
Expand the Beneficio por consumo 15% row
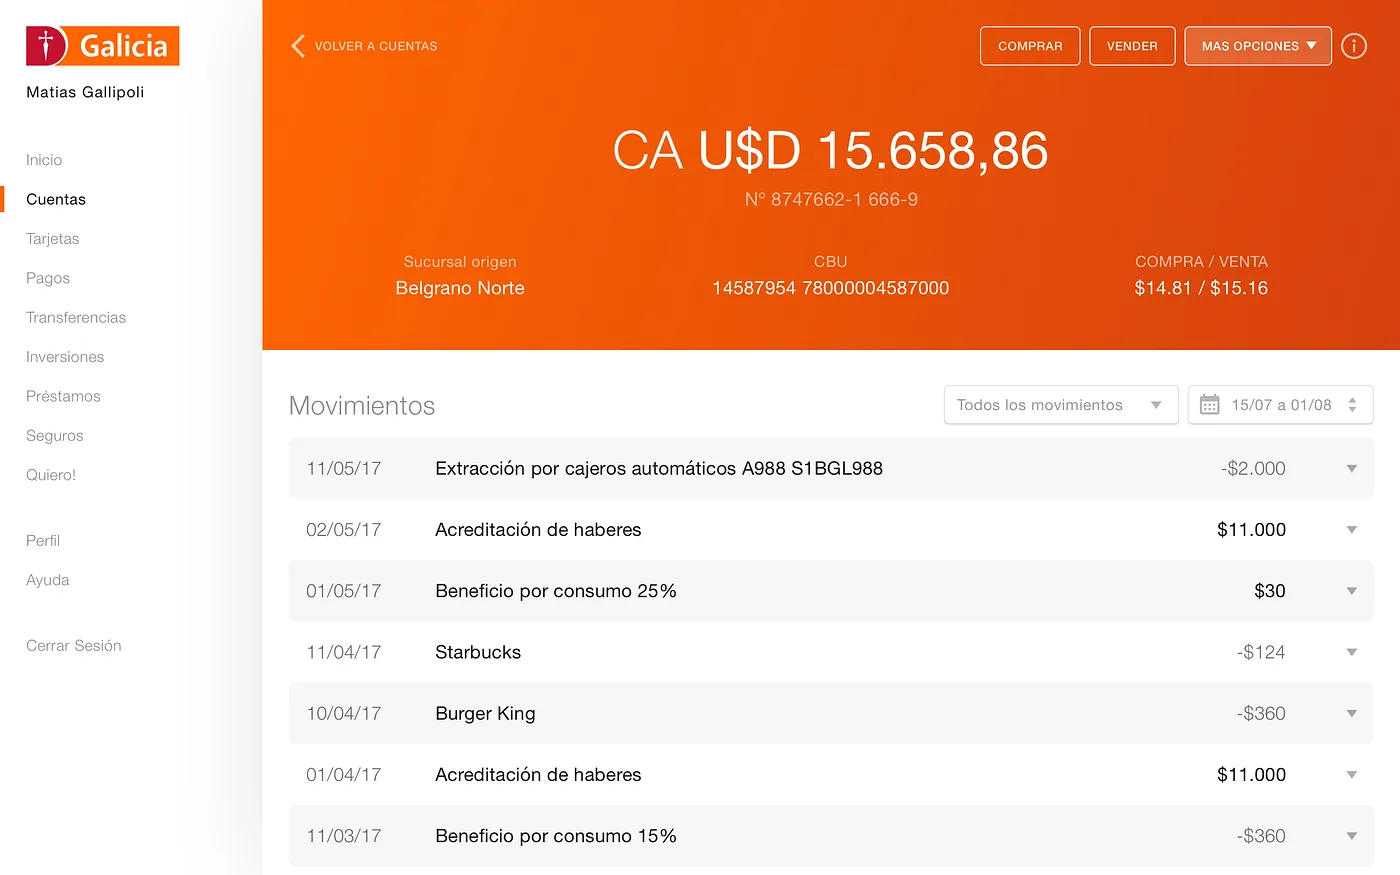[x=1351, y=836]
